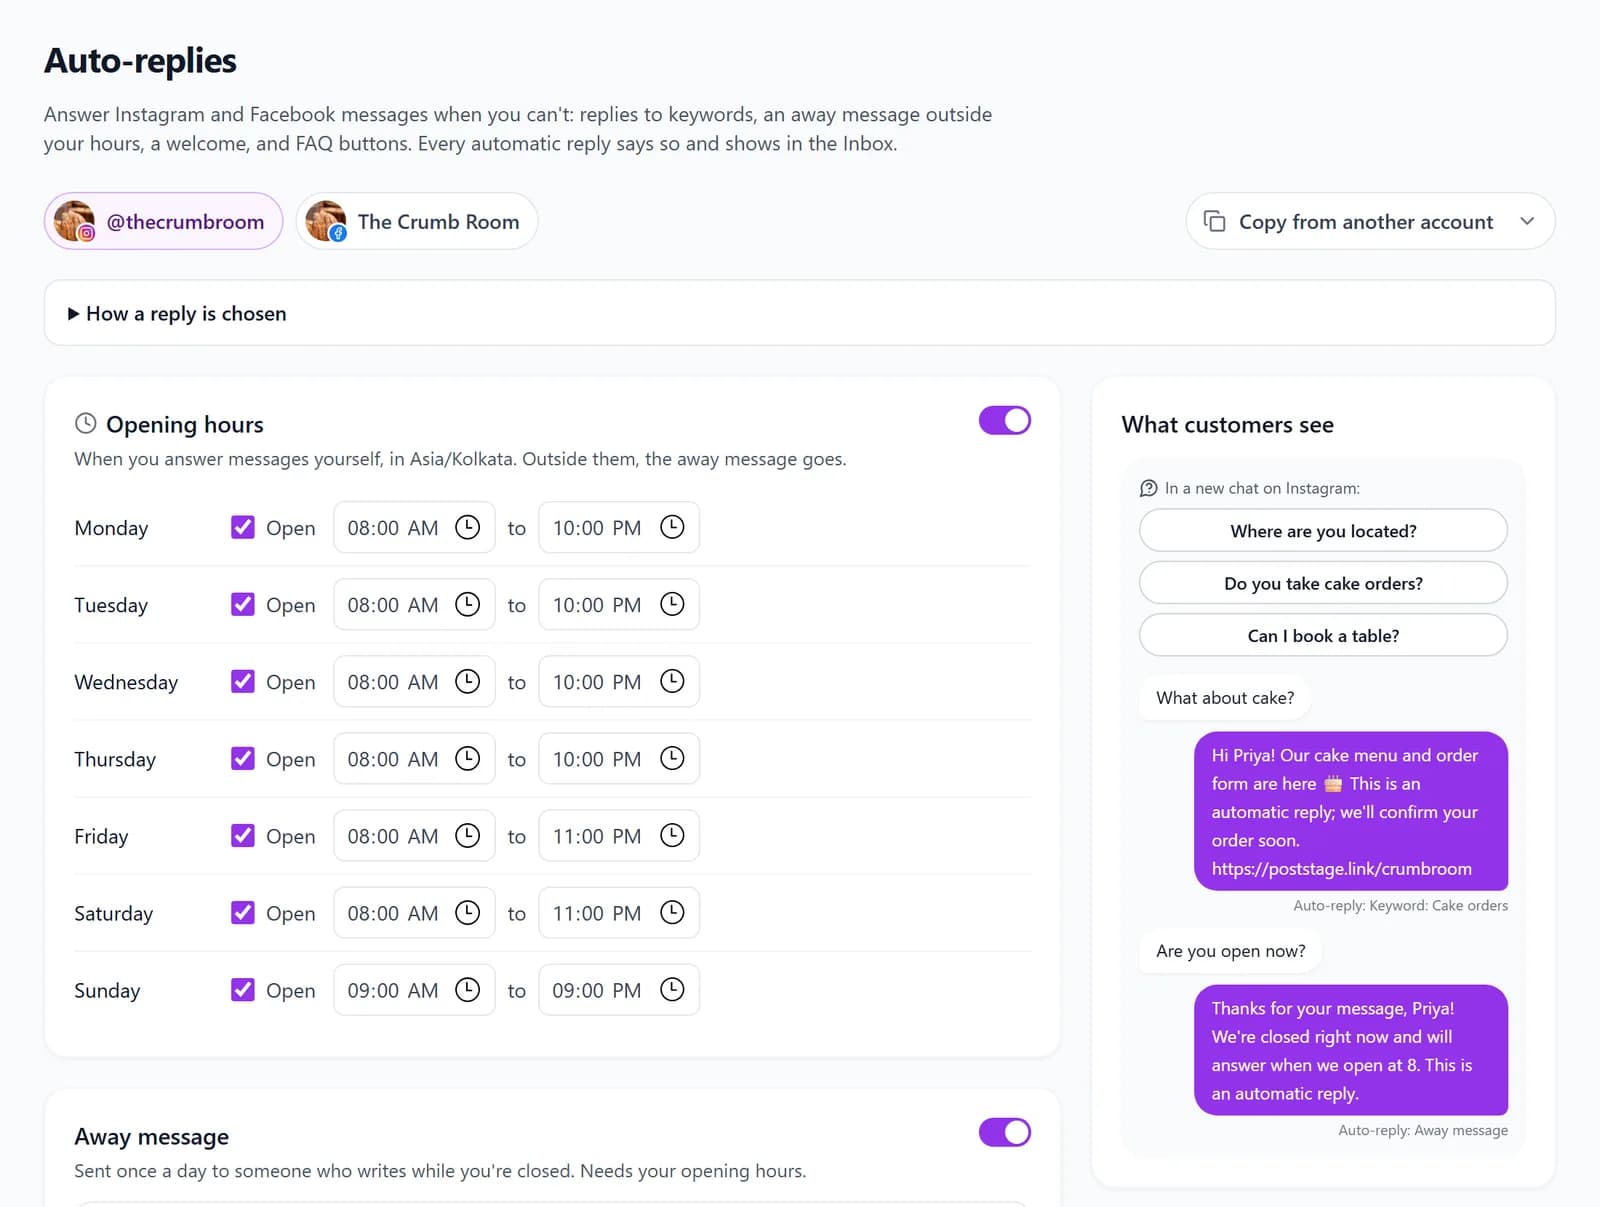Click the Auto-reply: Away message caption
This screenshot has width=1600, height=1207.
[1422, 1130]
